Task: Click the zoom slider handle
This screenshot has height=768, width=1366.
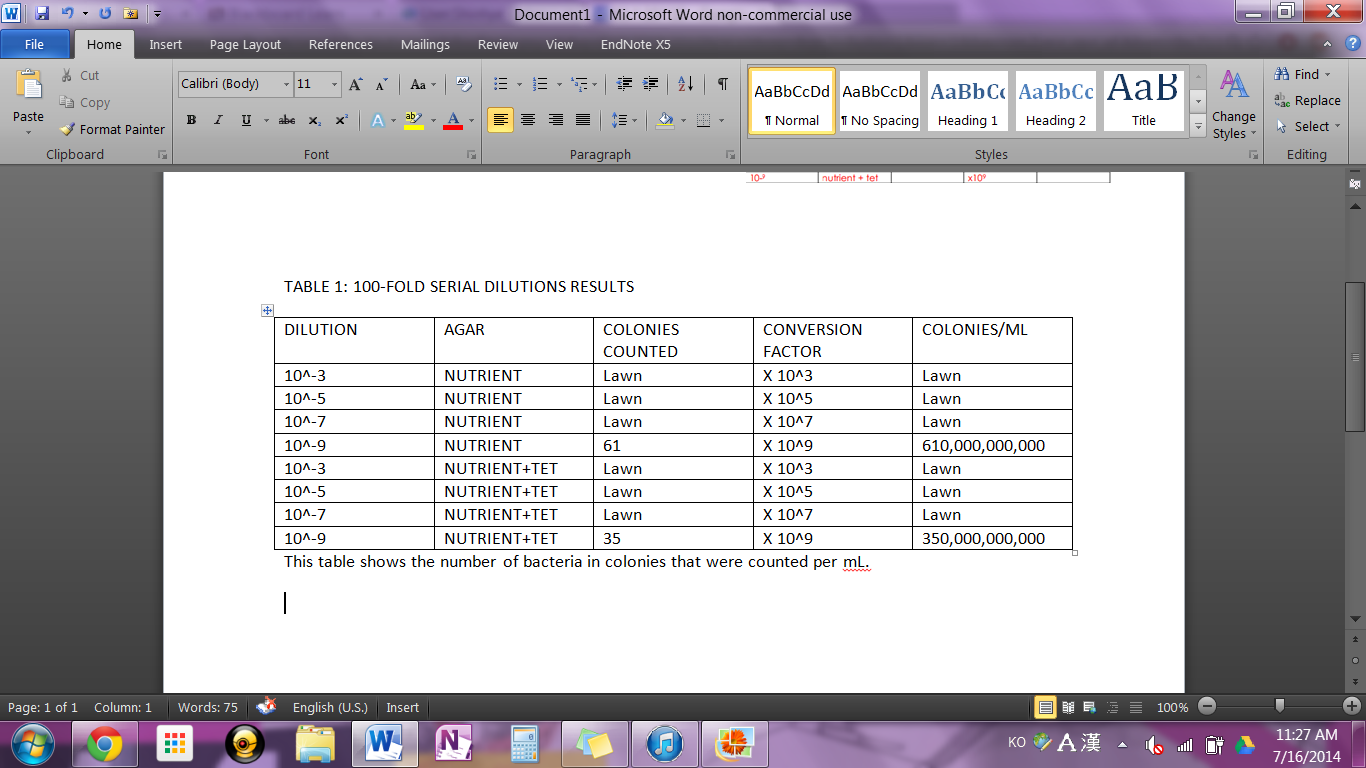Action: [1279, 706]
